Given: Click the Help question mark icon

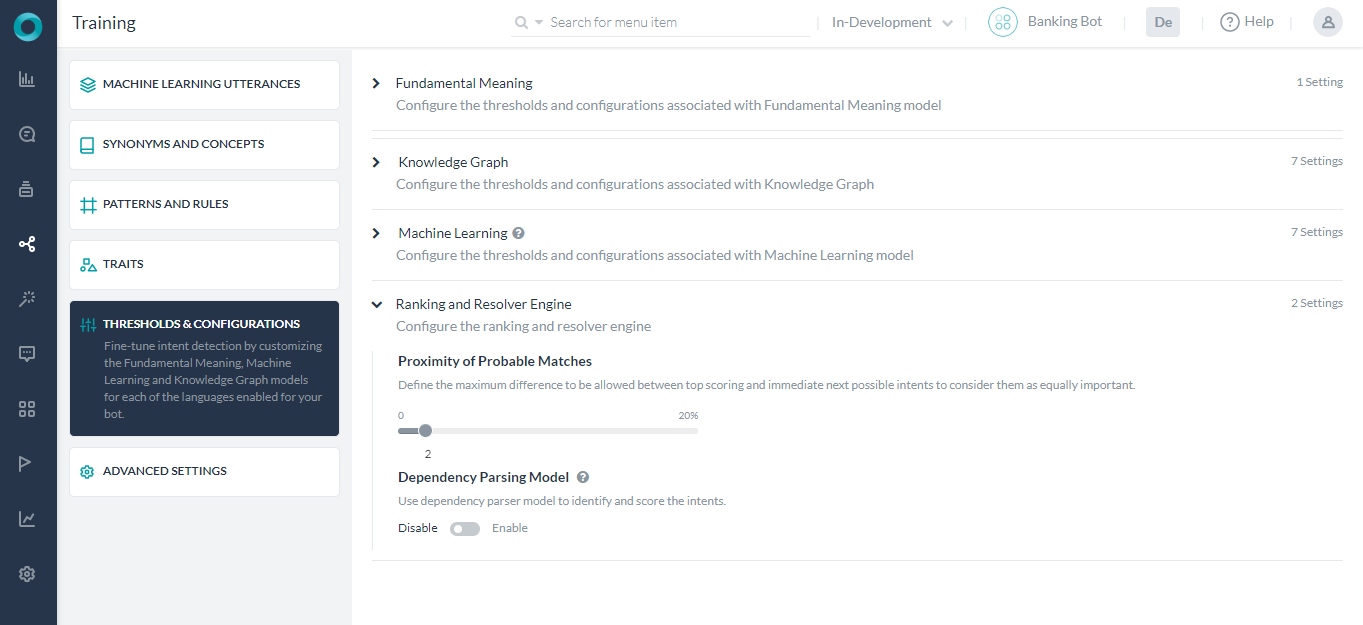Looking at the screenshot, I should (1230, 22).
